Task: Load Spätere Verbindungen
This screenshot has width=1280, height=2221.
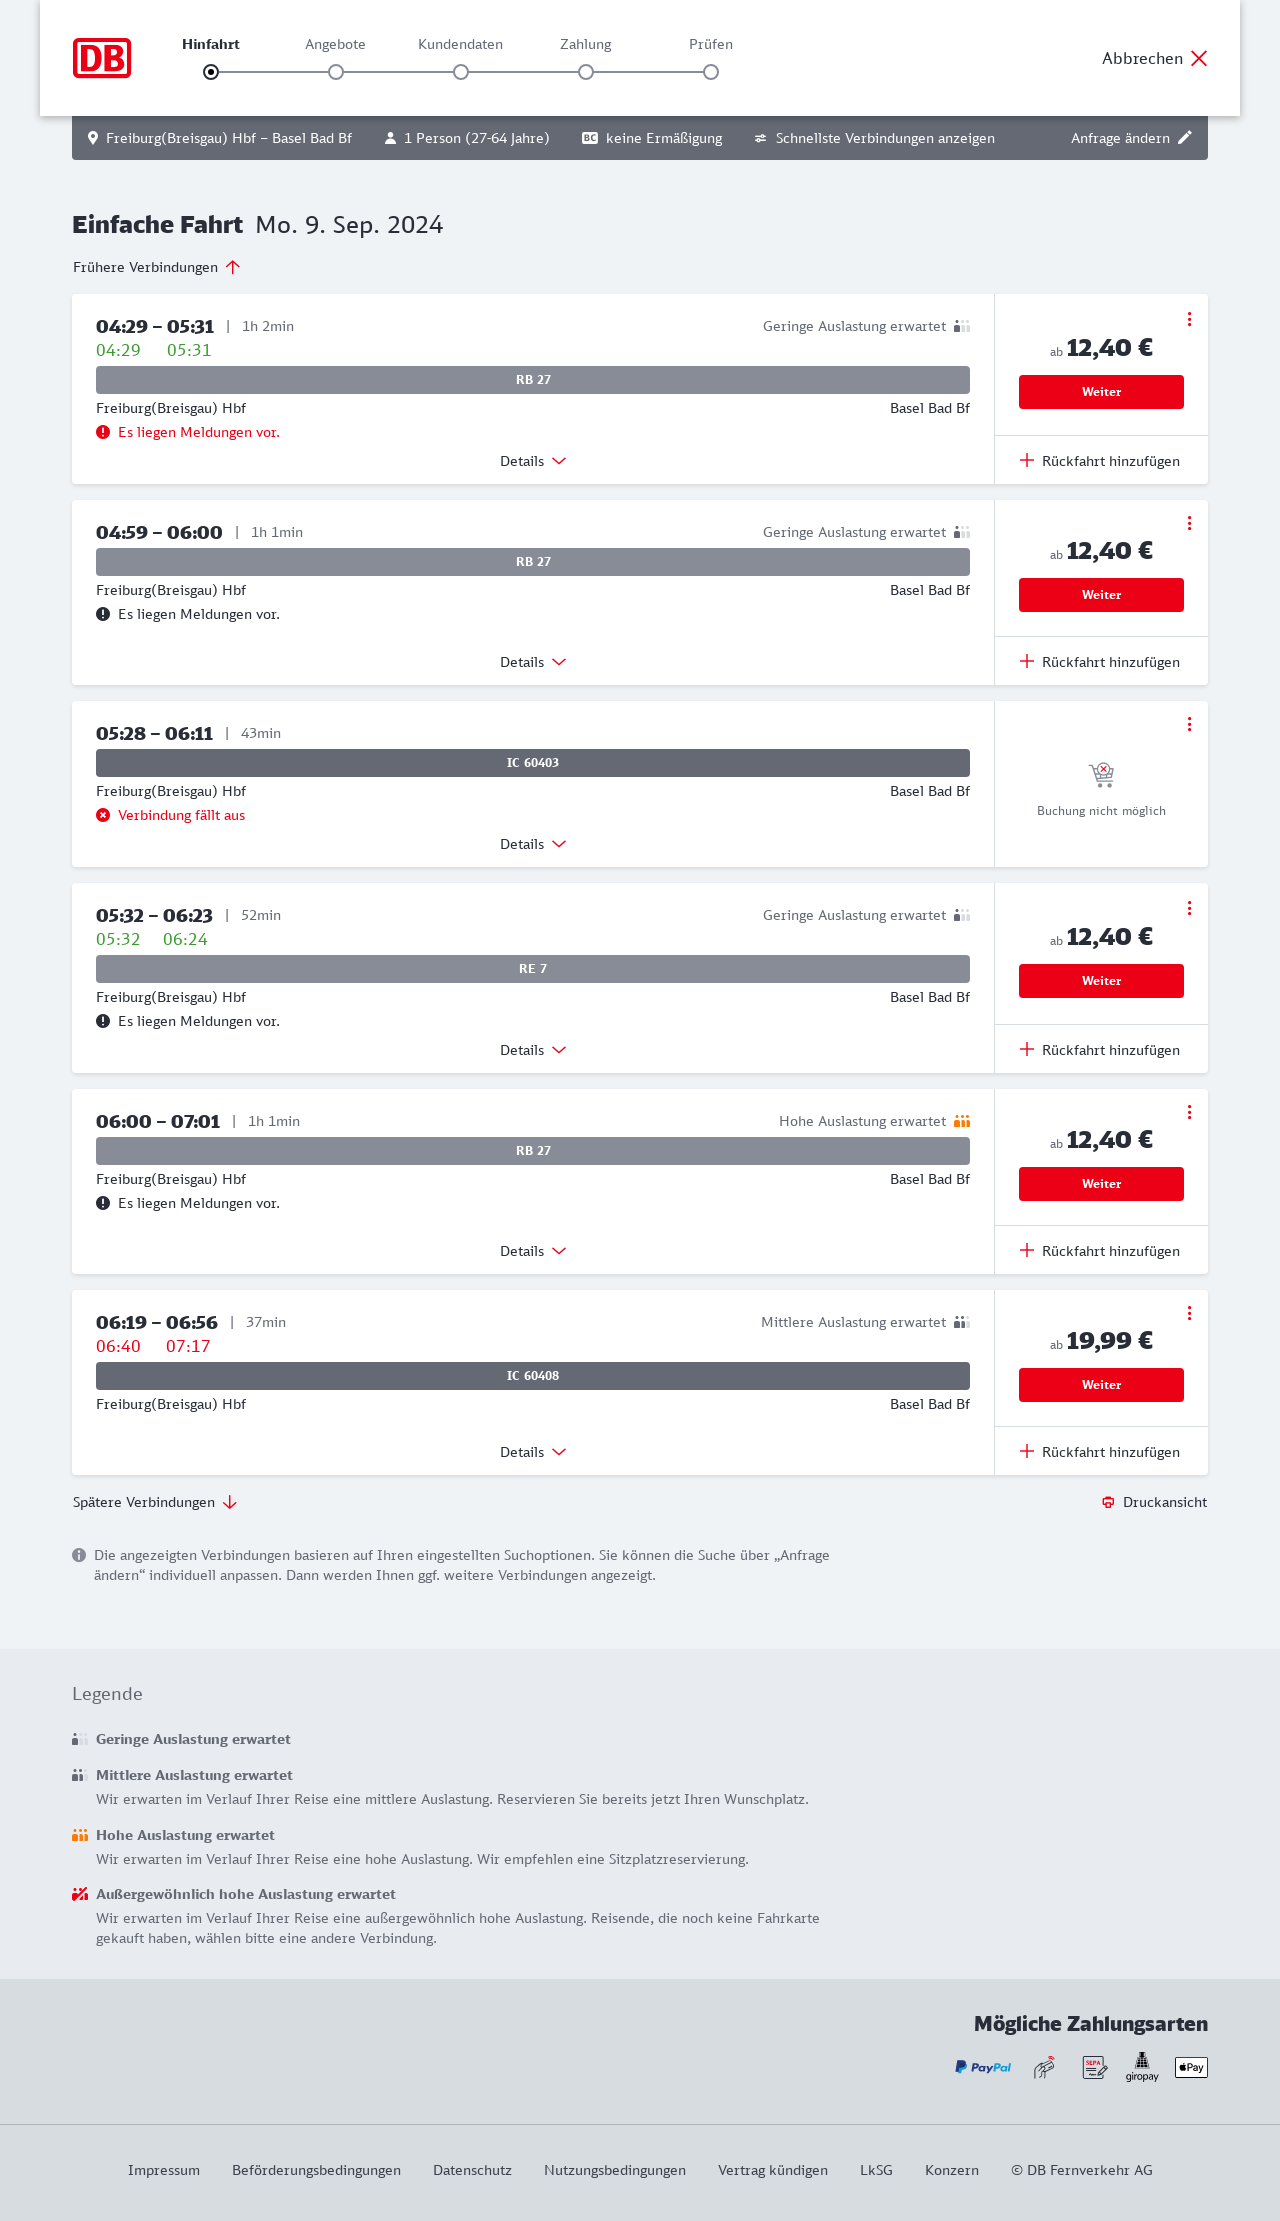Action: point(155,1502)
